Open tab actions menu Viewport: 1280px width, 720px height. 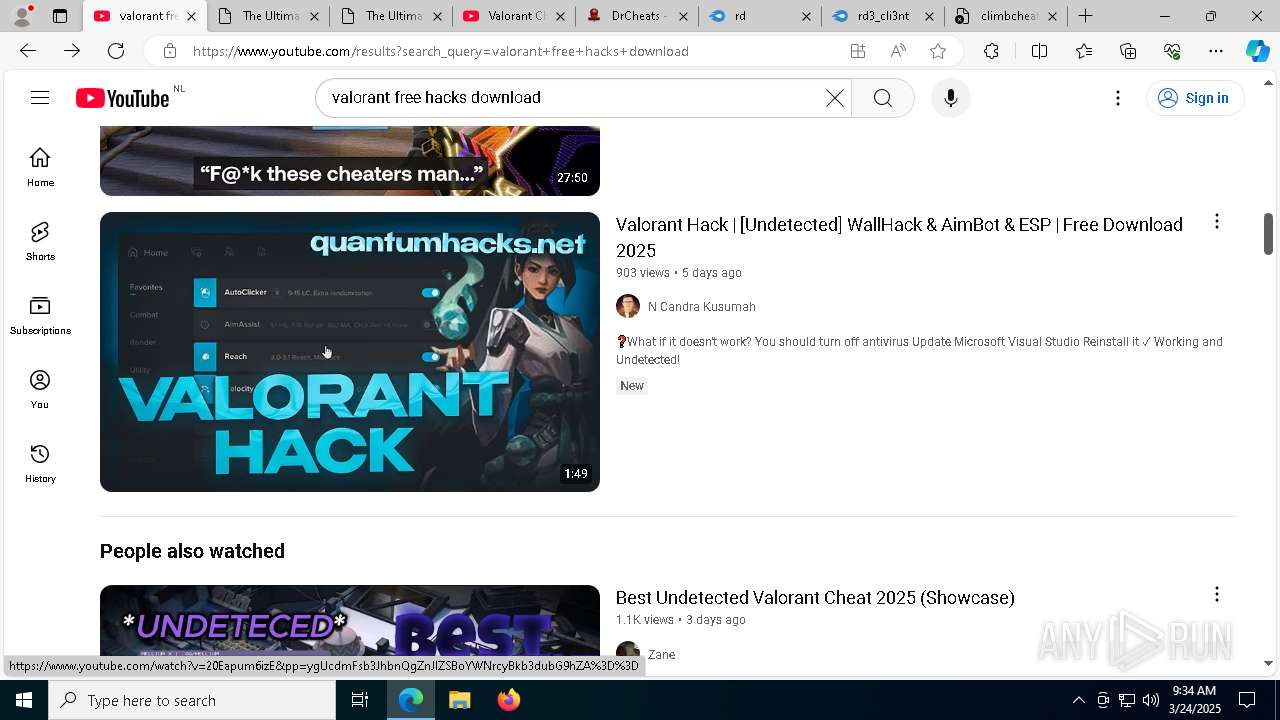pos(60,16)
